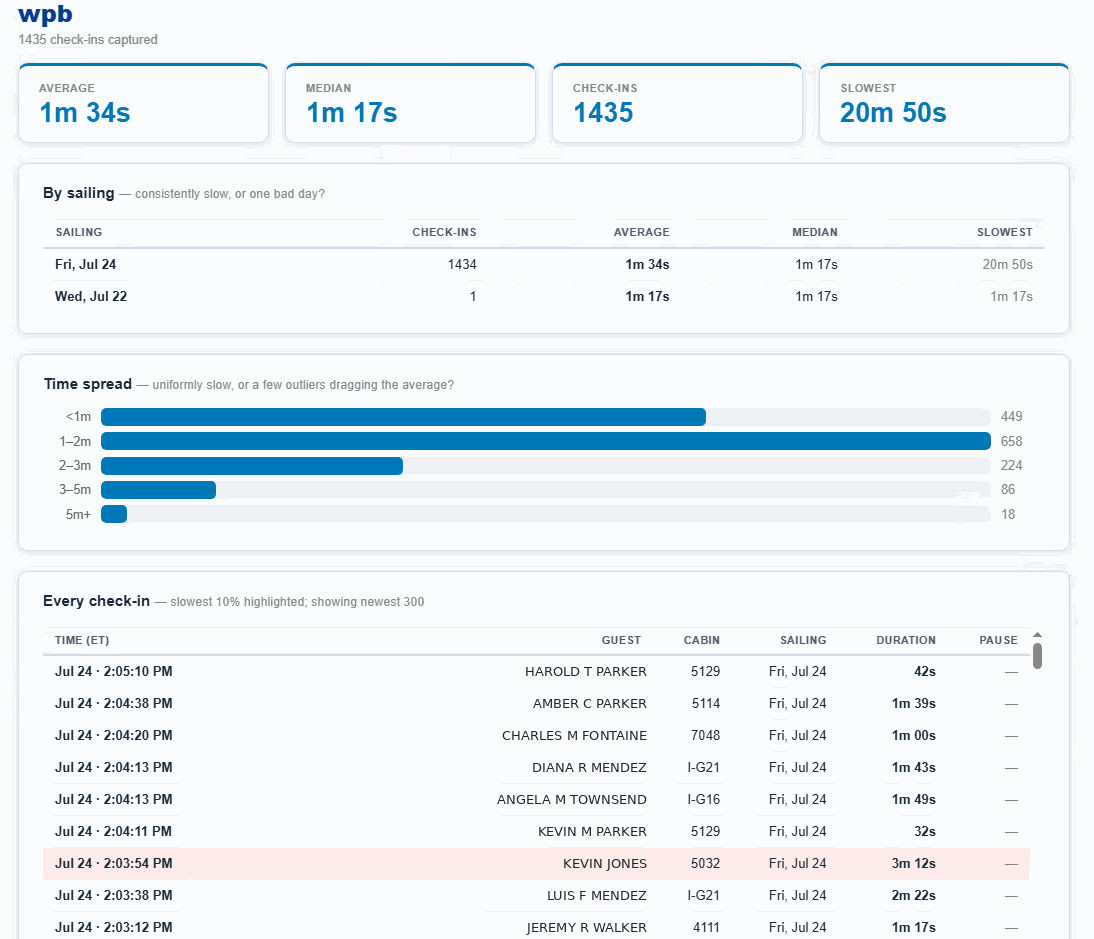Click the Jul 24 · 2:04:11 PM timestamp

tap(114, 832)
